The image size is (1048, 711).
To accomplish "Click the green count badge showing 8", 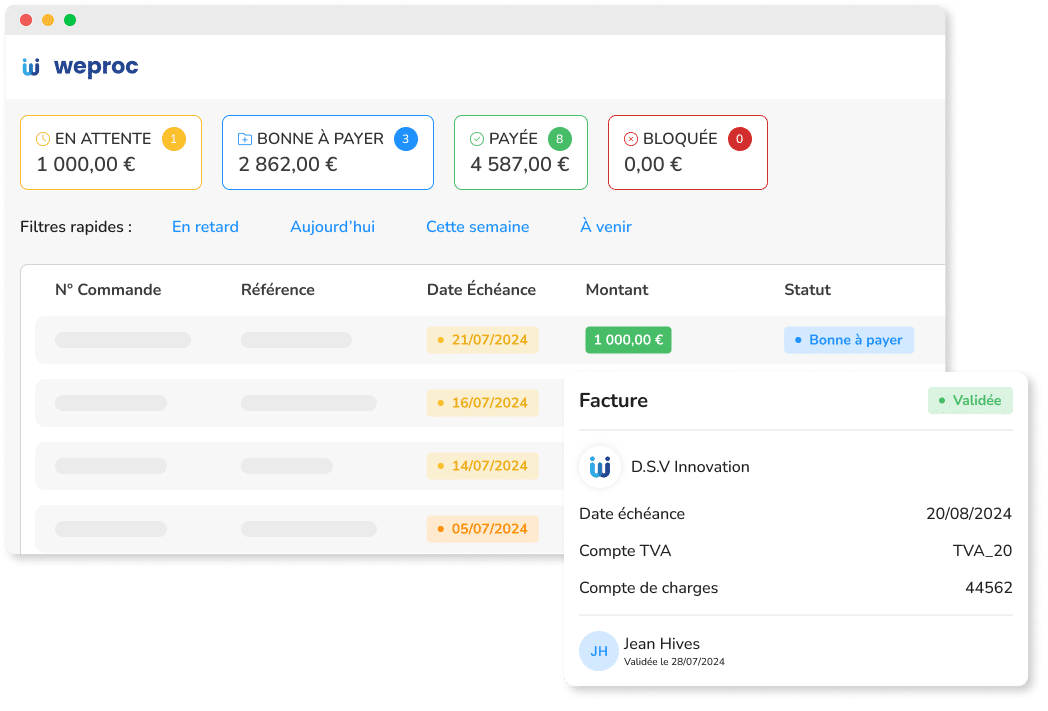I will coord(560,139).
